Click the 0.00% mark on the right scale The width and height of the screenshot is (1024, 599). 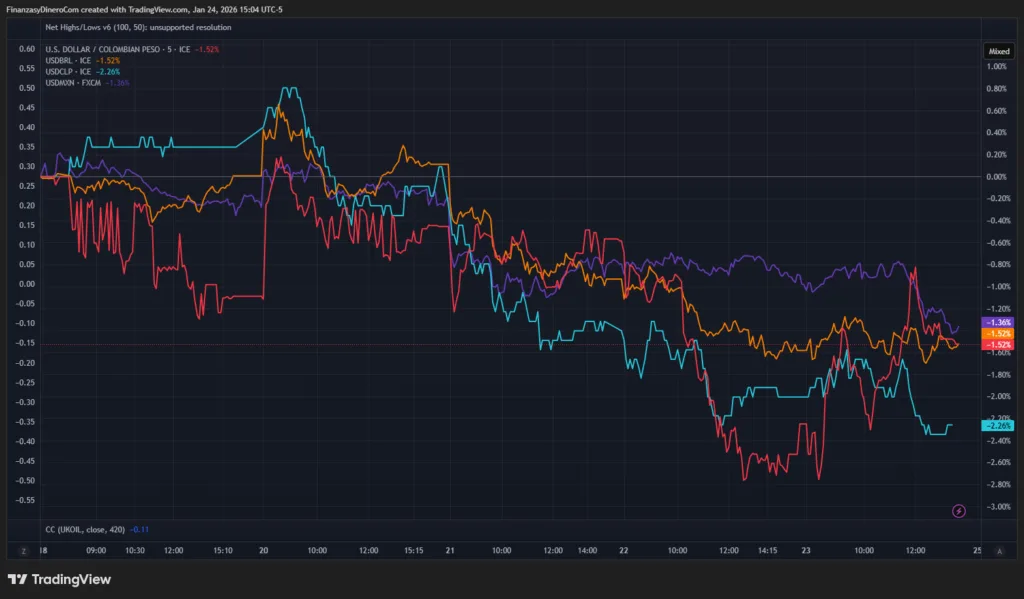(x=997, y=177)
